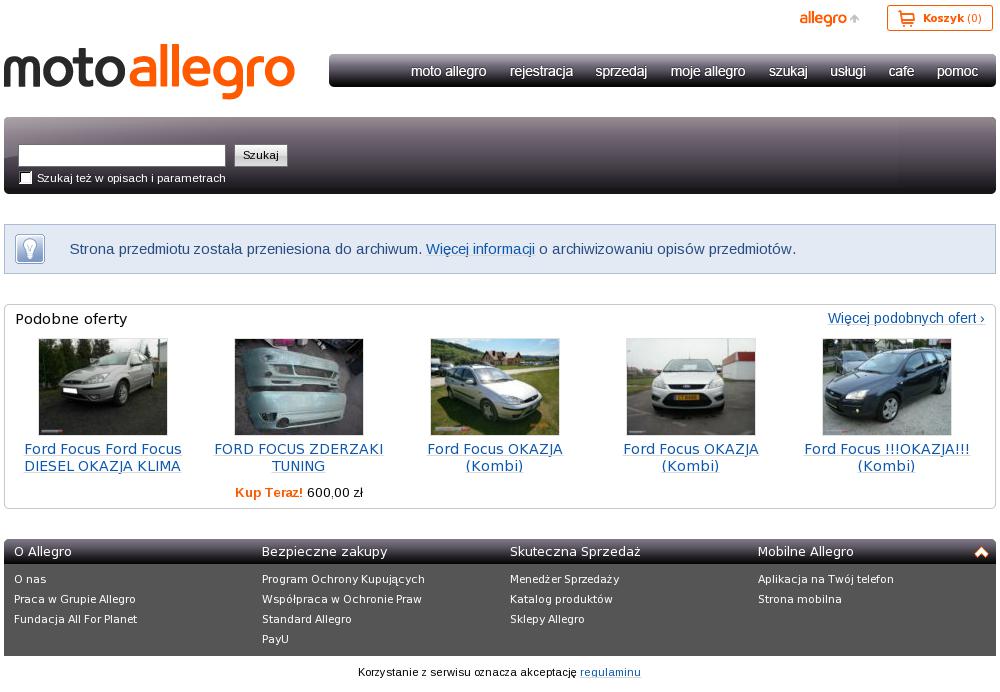Image resolution: width=1000 pixels, height=692 pixels.
Task: Open the moje allegro menu item
Action: [x=708, y=71]
